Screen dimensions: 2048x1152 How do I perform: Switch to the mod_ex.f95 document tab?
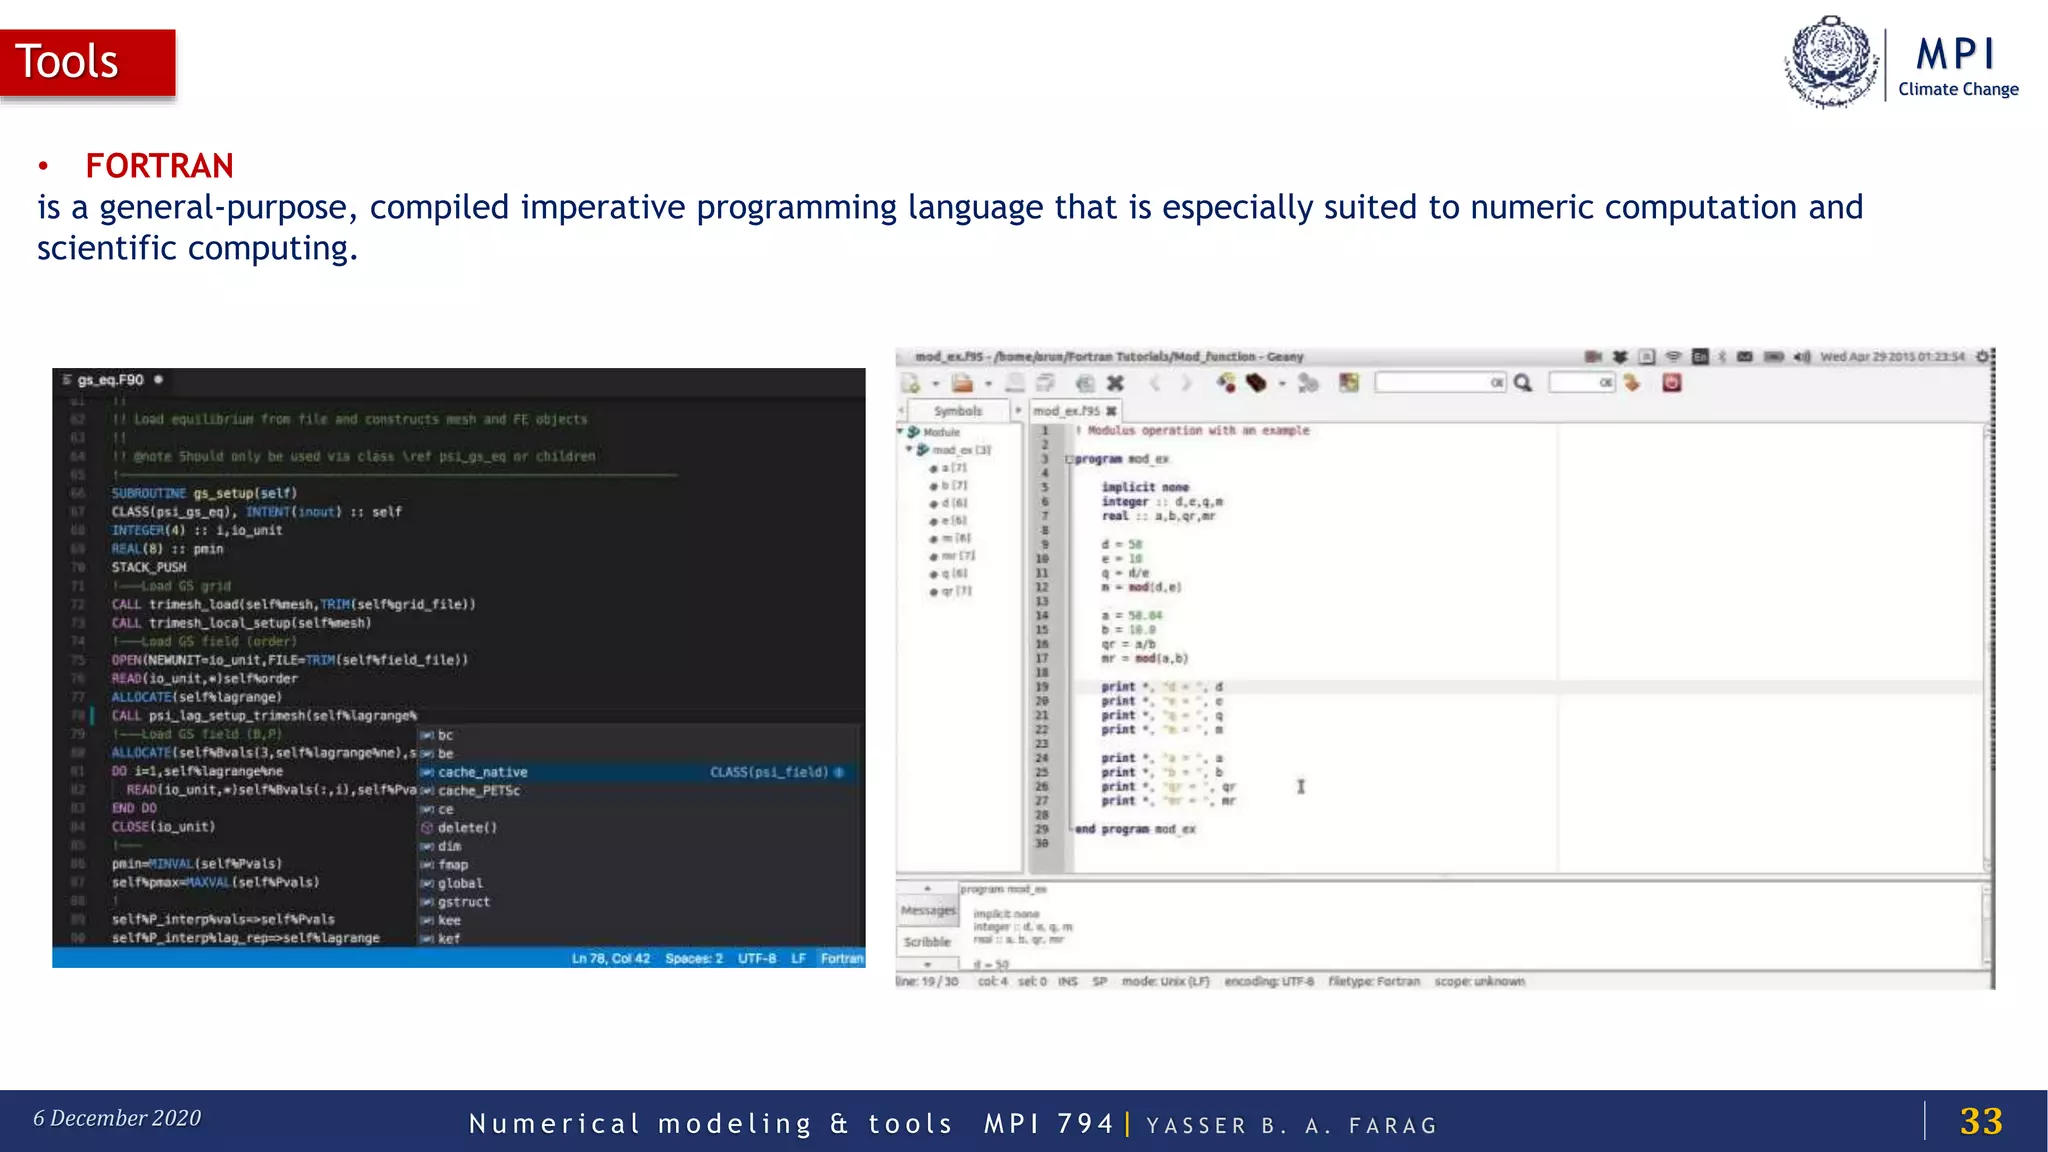pyautogui.click(x=1066, y=411)
